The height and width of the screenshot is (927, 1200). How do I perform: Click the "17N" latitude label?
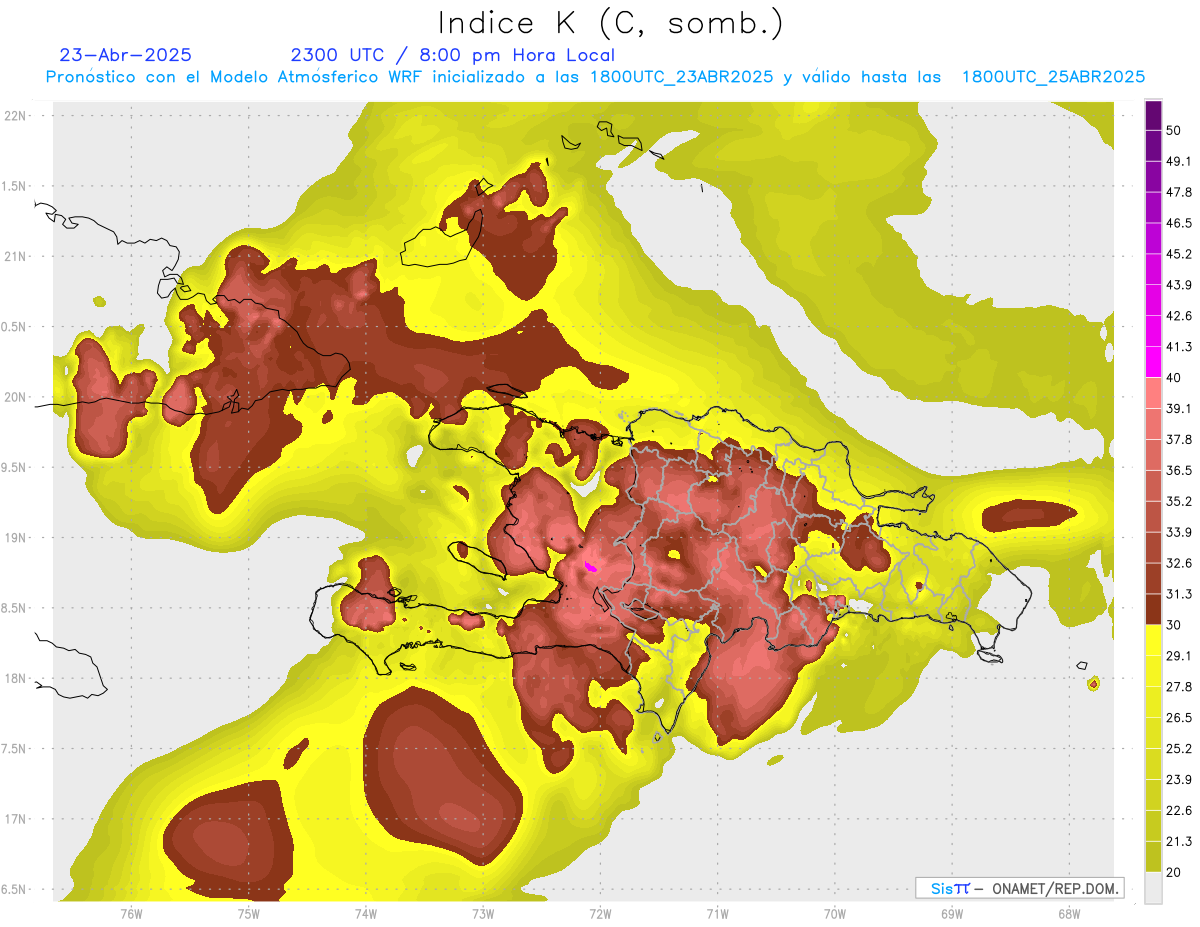(16, 819)
